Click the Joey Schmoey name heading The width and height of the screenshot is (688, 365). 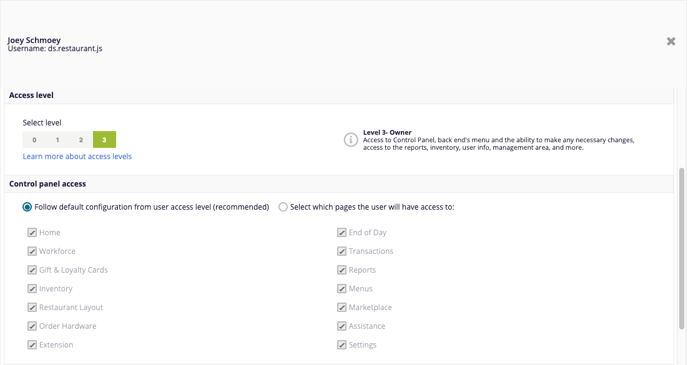pos(34,40)
